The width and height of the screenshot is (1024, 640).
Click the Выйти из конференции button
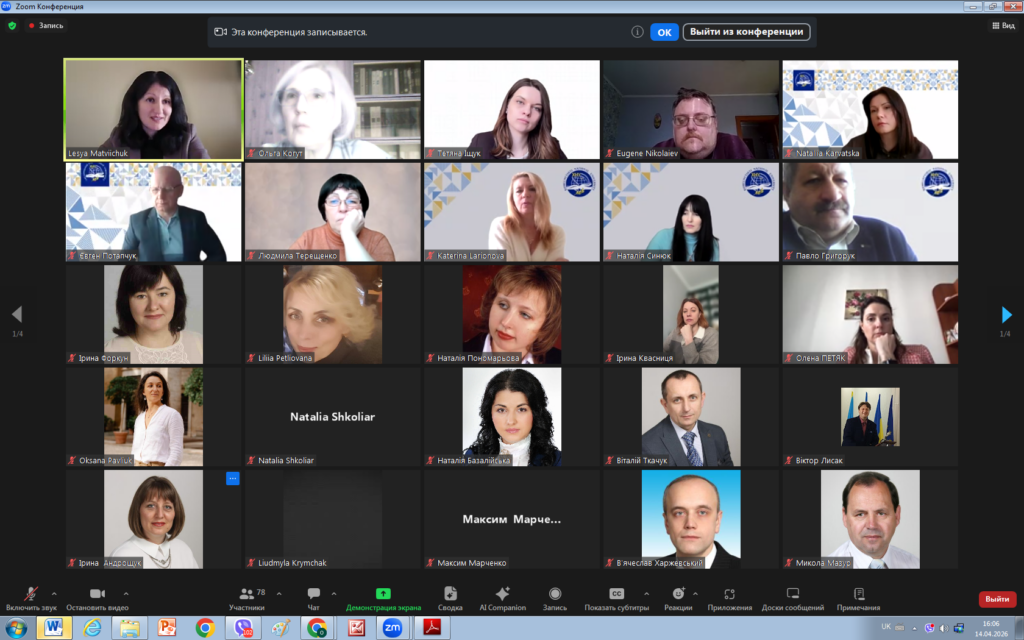point(746,32)
